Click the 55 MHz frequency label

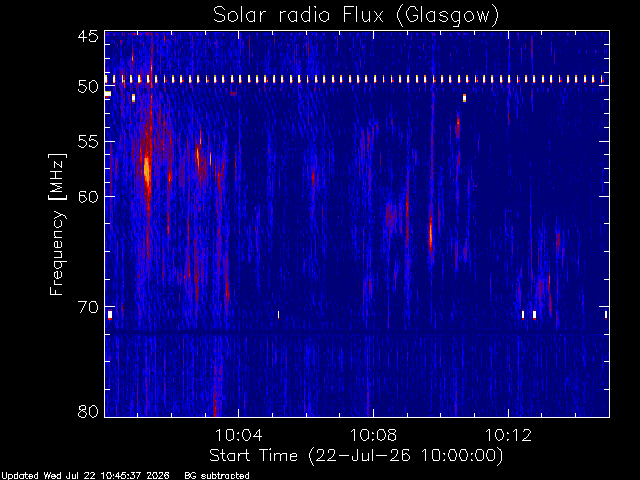tap(88, 142)
